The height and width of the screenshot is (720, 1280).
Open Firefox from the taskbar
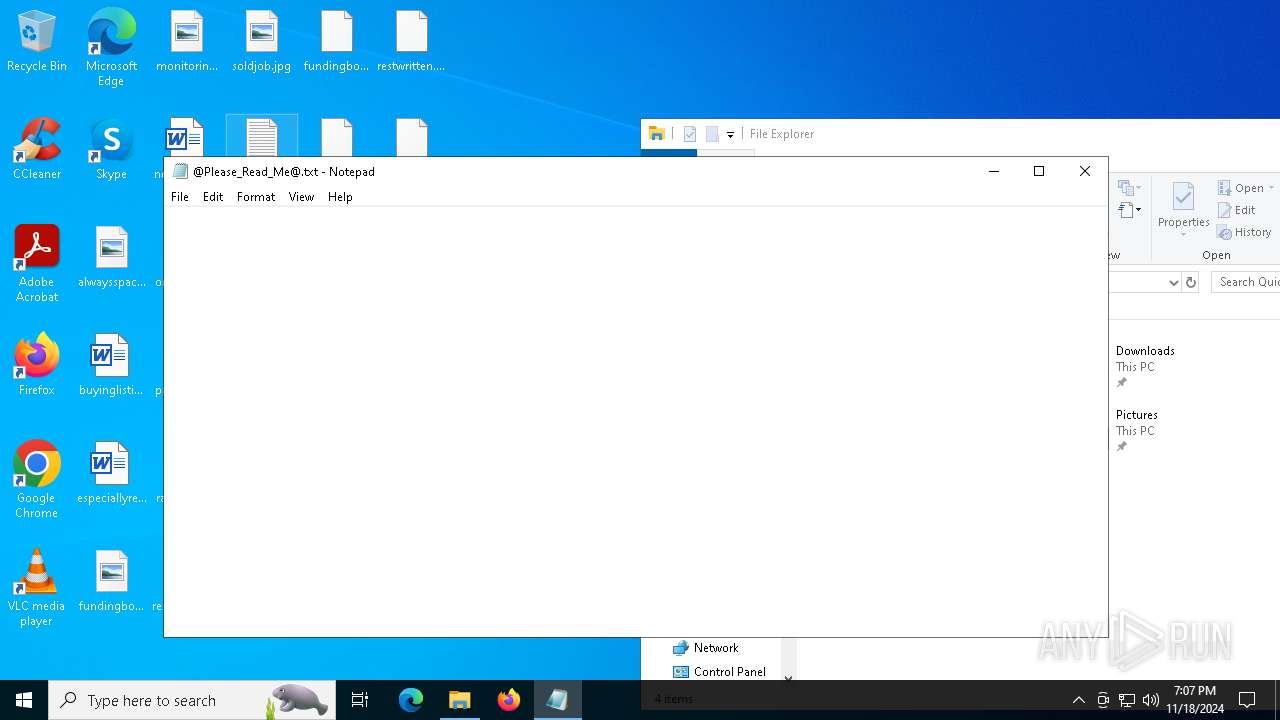[x=509, y=700]
